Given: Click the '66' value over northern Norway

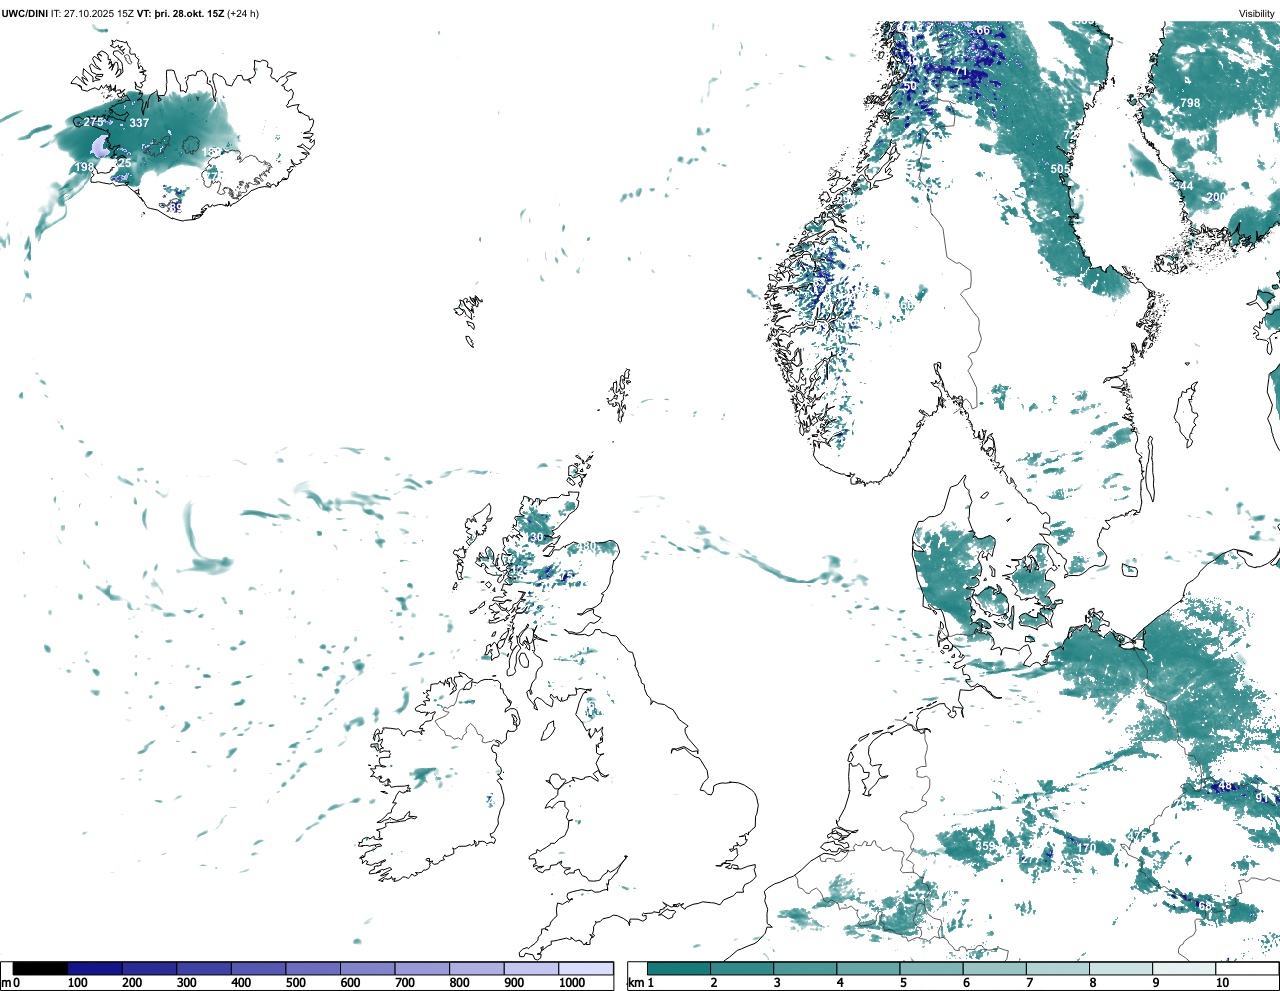Looking at the screenshot, I should 983,30.
